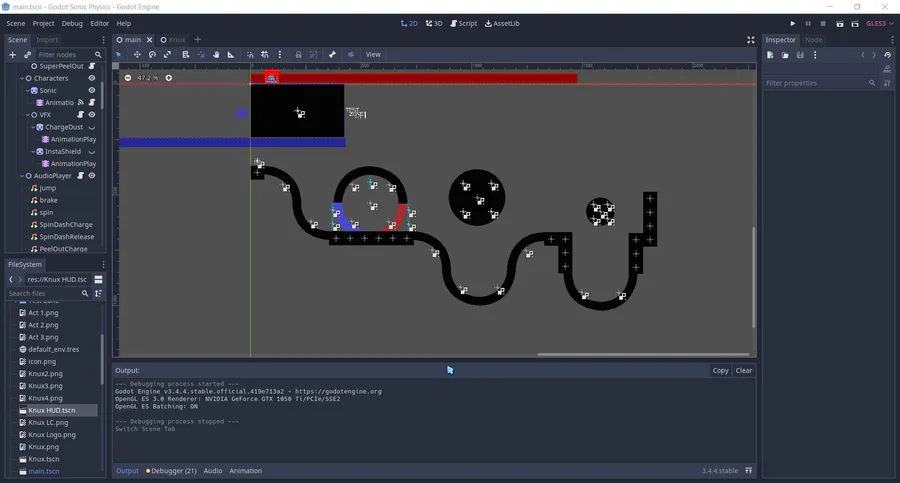Select the Ruler Mode tool
900x483 pixels.
(x=231, y=55)
